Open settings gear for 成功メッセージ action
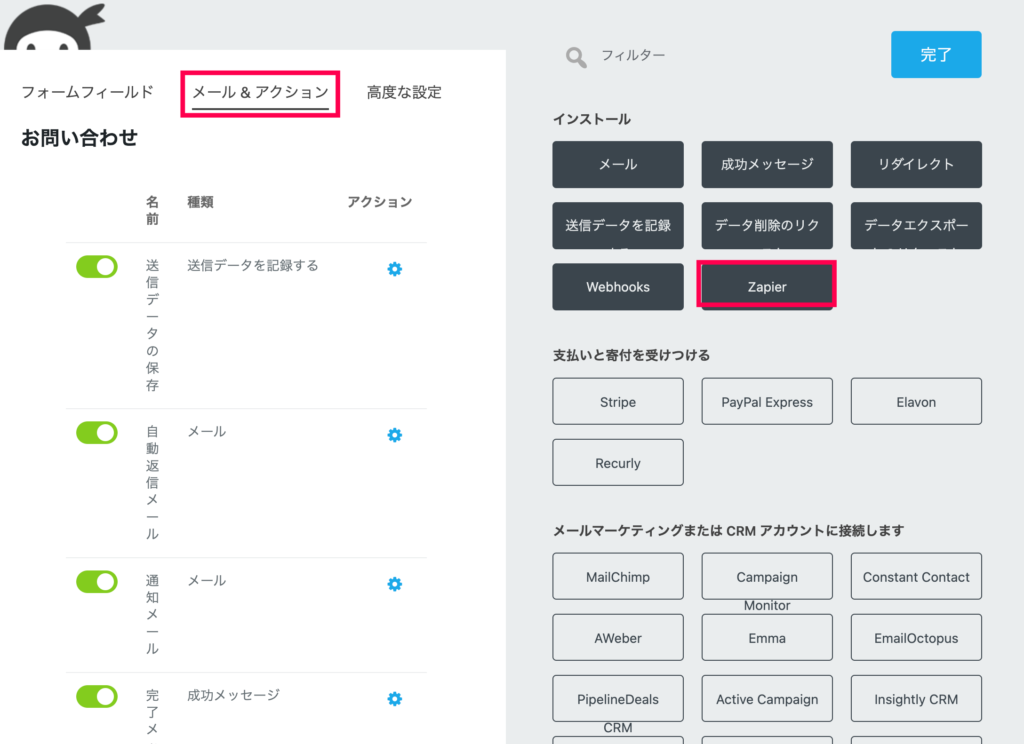The height and width of the screenshot is (744, 1024). coord(394,698)
